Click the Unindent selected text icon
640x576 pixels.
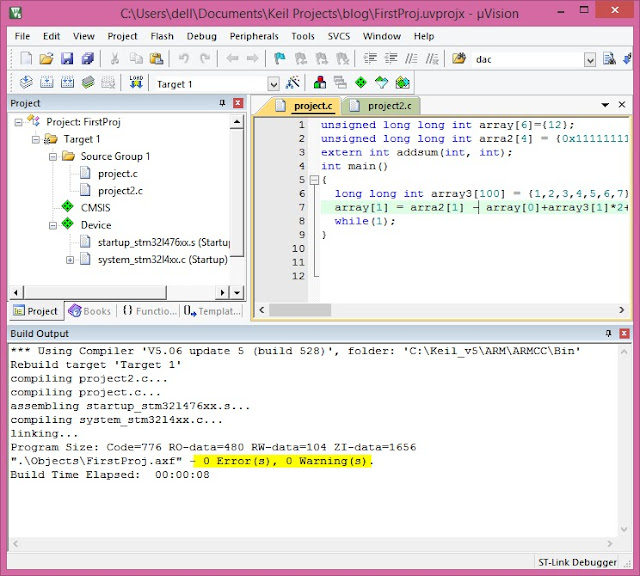pos(391,59)
